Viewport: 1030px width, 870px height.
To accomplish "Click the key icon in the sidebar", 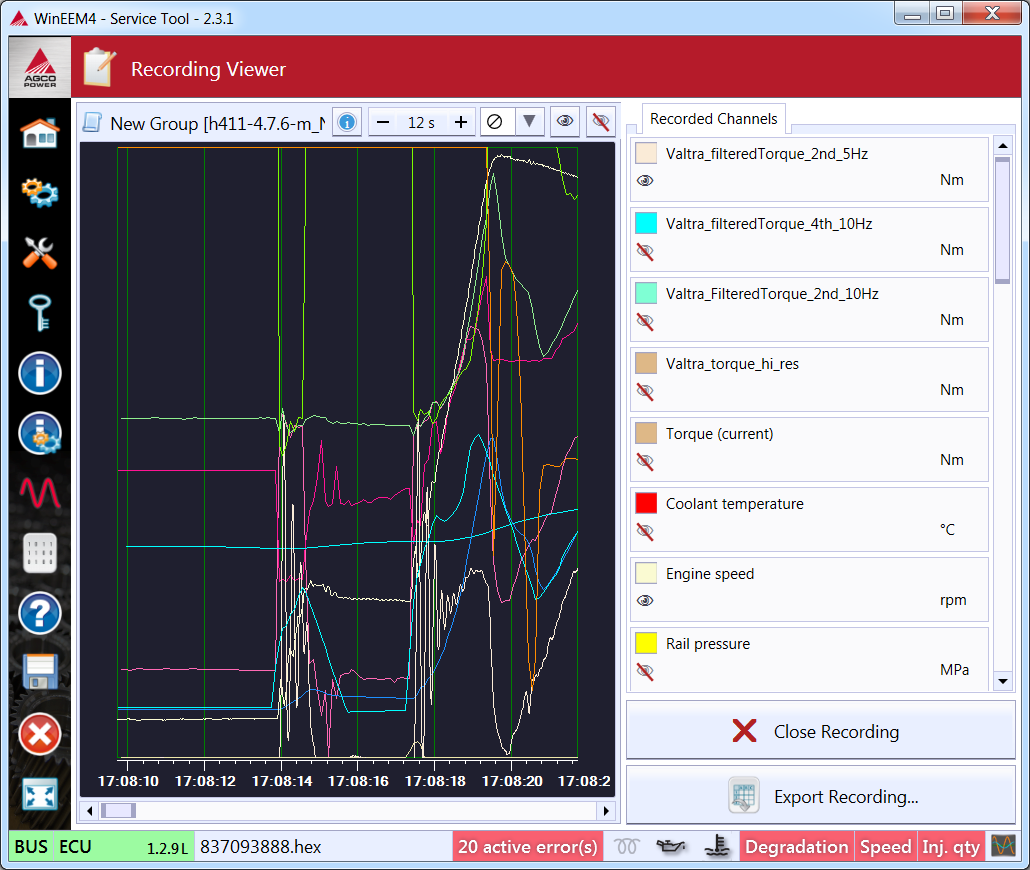I will [x=40, y=313].
